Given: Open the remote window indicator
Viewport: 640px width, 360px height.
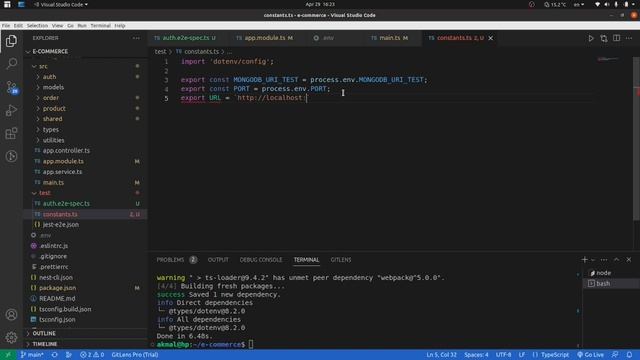Looking at the screenshot, I should click(x=8, y=355).
